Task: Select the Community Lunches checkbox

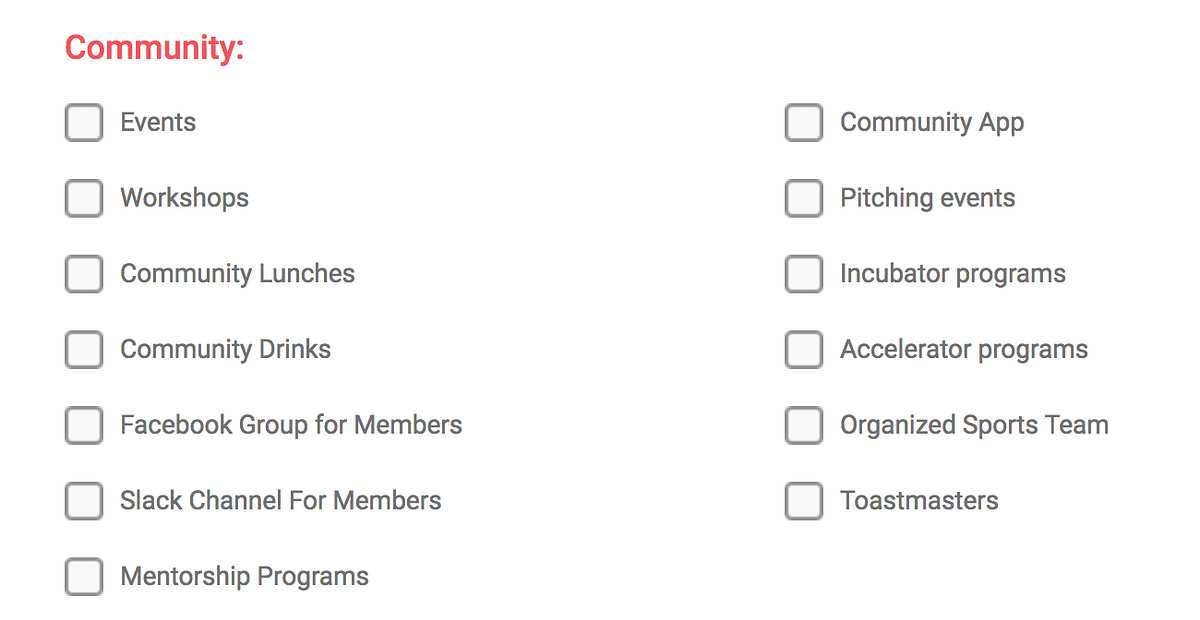Action: (x=84, y=274)
